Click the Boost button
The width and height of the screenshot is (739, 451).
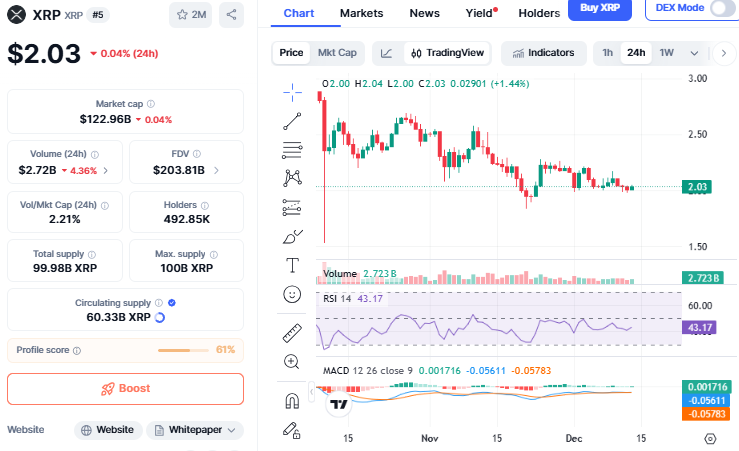[125, 388]
